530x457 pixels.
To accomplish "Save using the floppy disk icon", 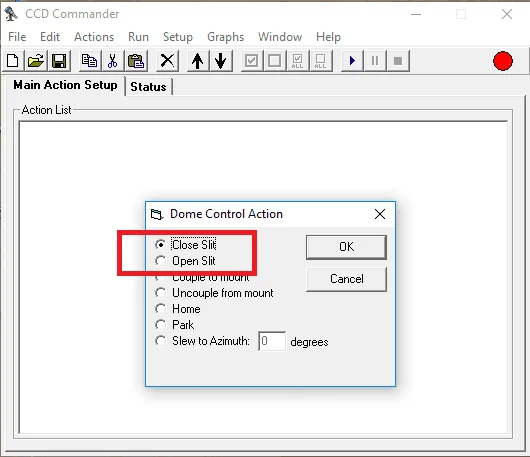I will click(x=59, y=61).
